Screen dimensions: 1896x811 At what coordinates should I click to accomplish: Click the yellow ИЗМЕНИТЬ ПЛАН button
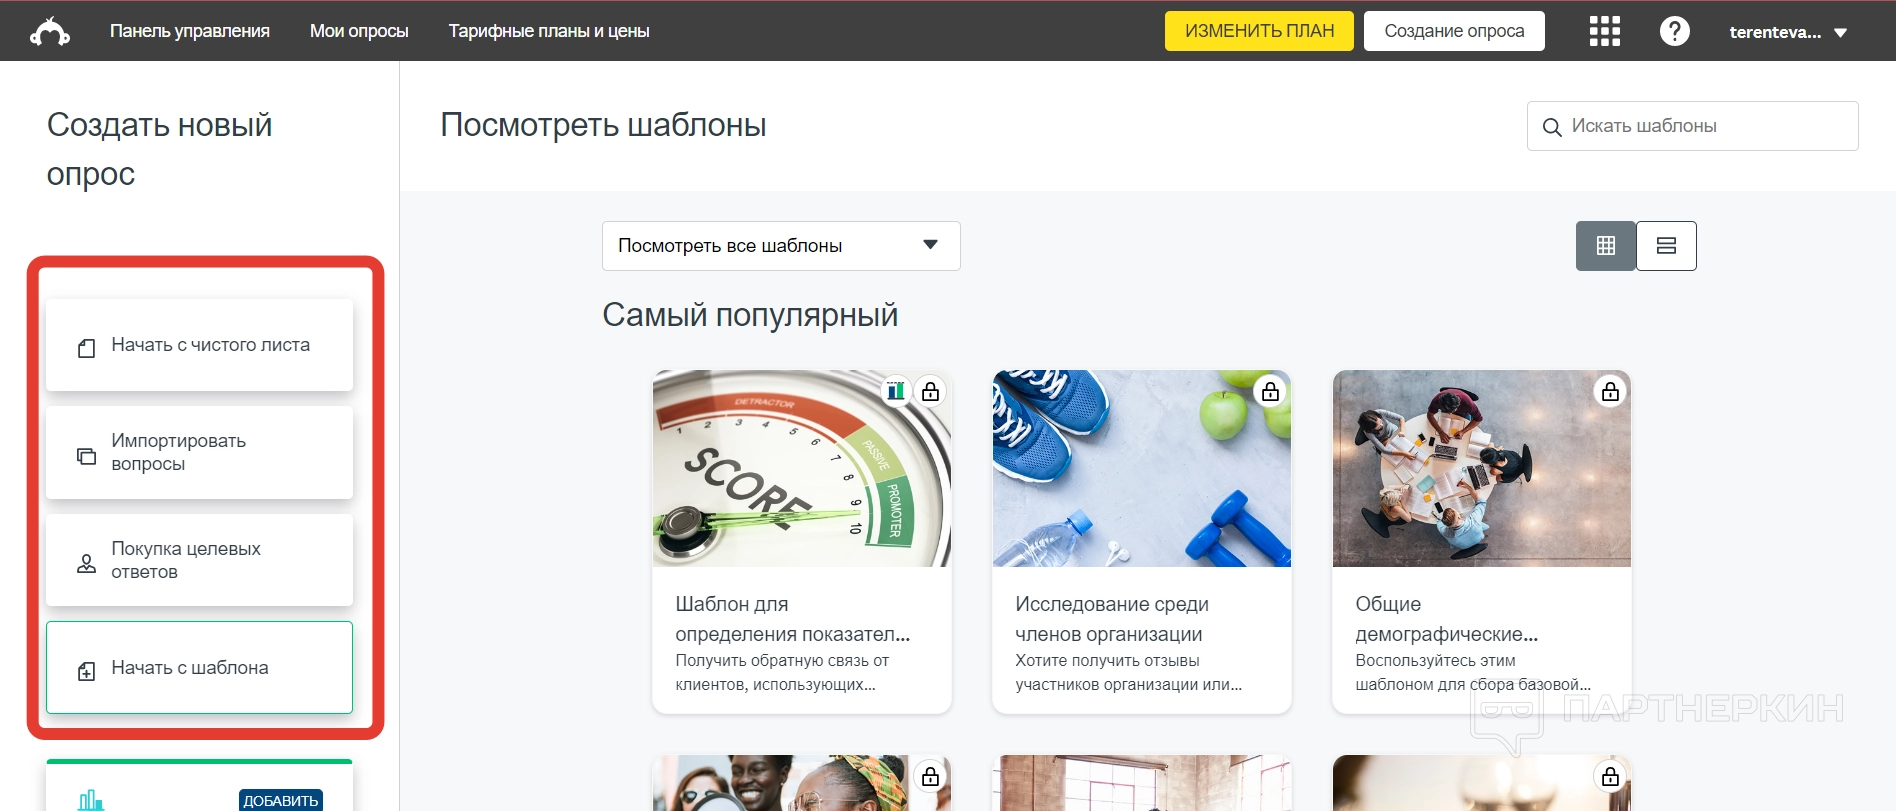click(1259, 31)
